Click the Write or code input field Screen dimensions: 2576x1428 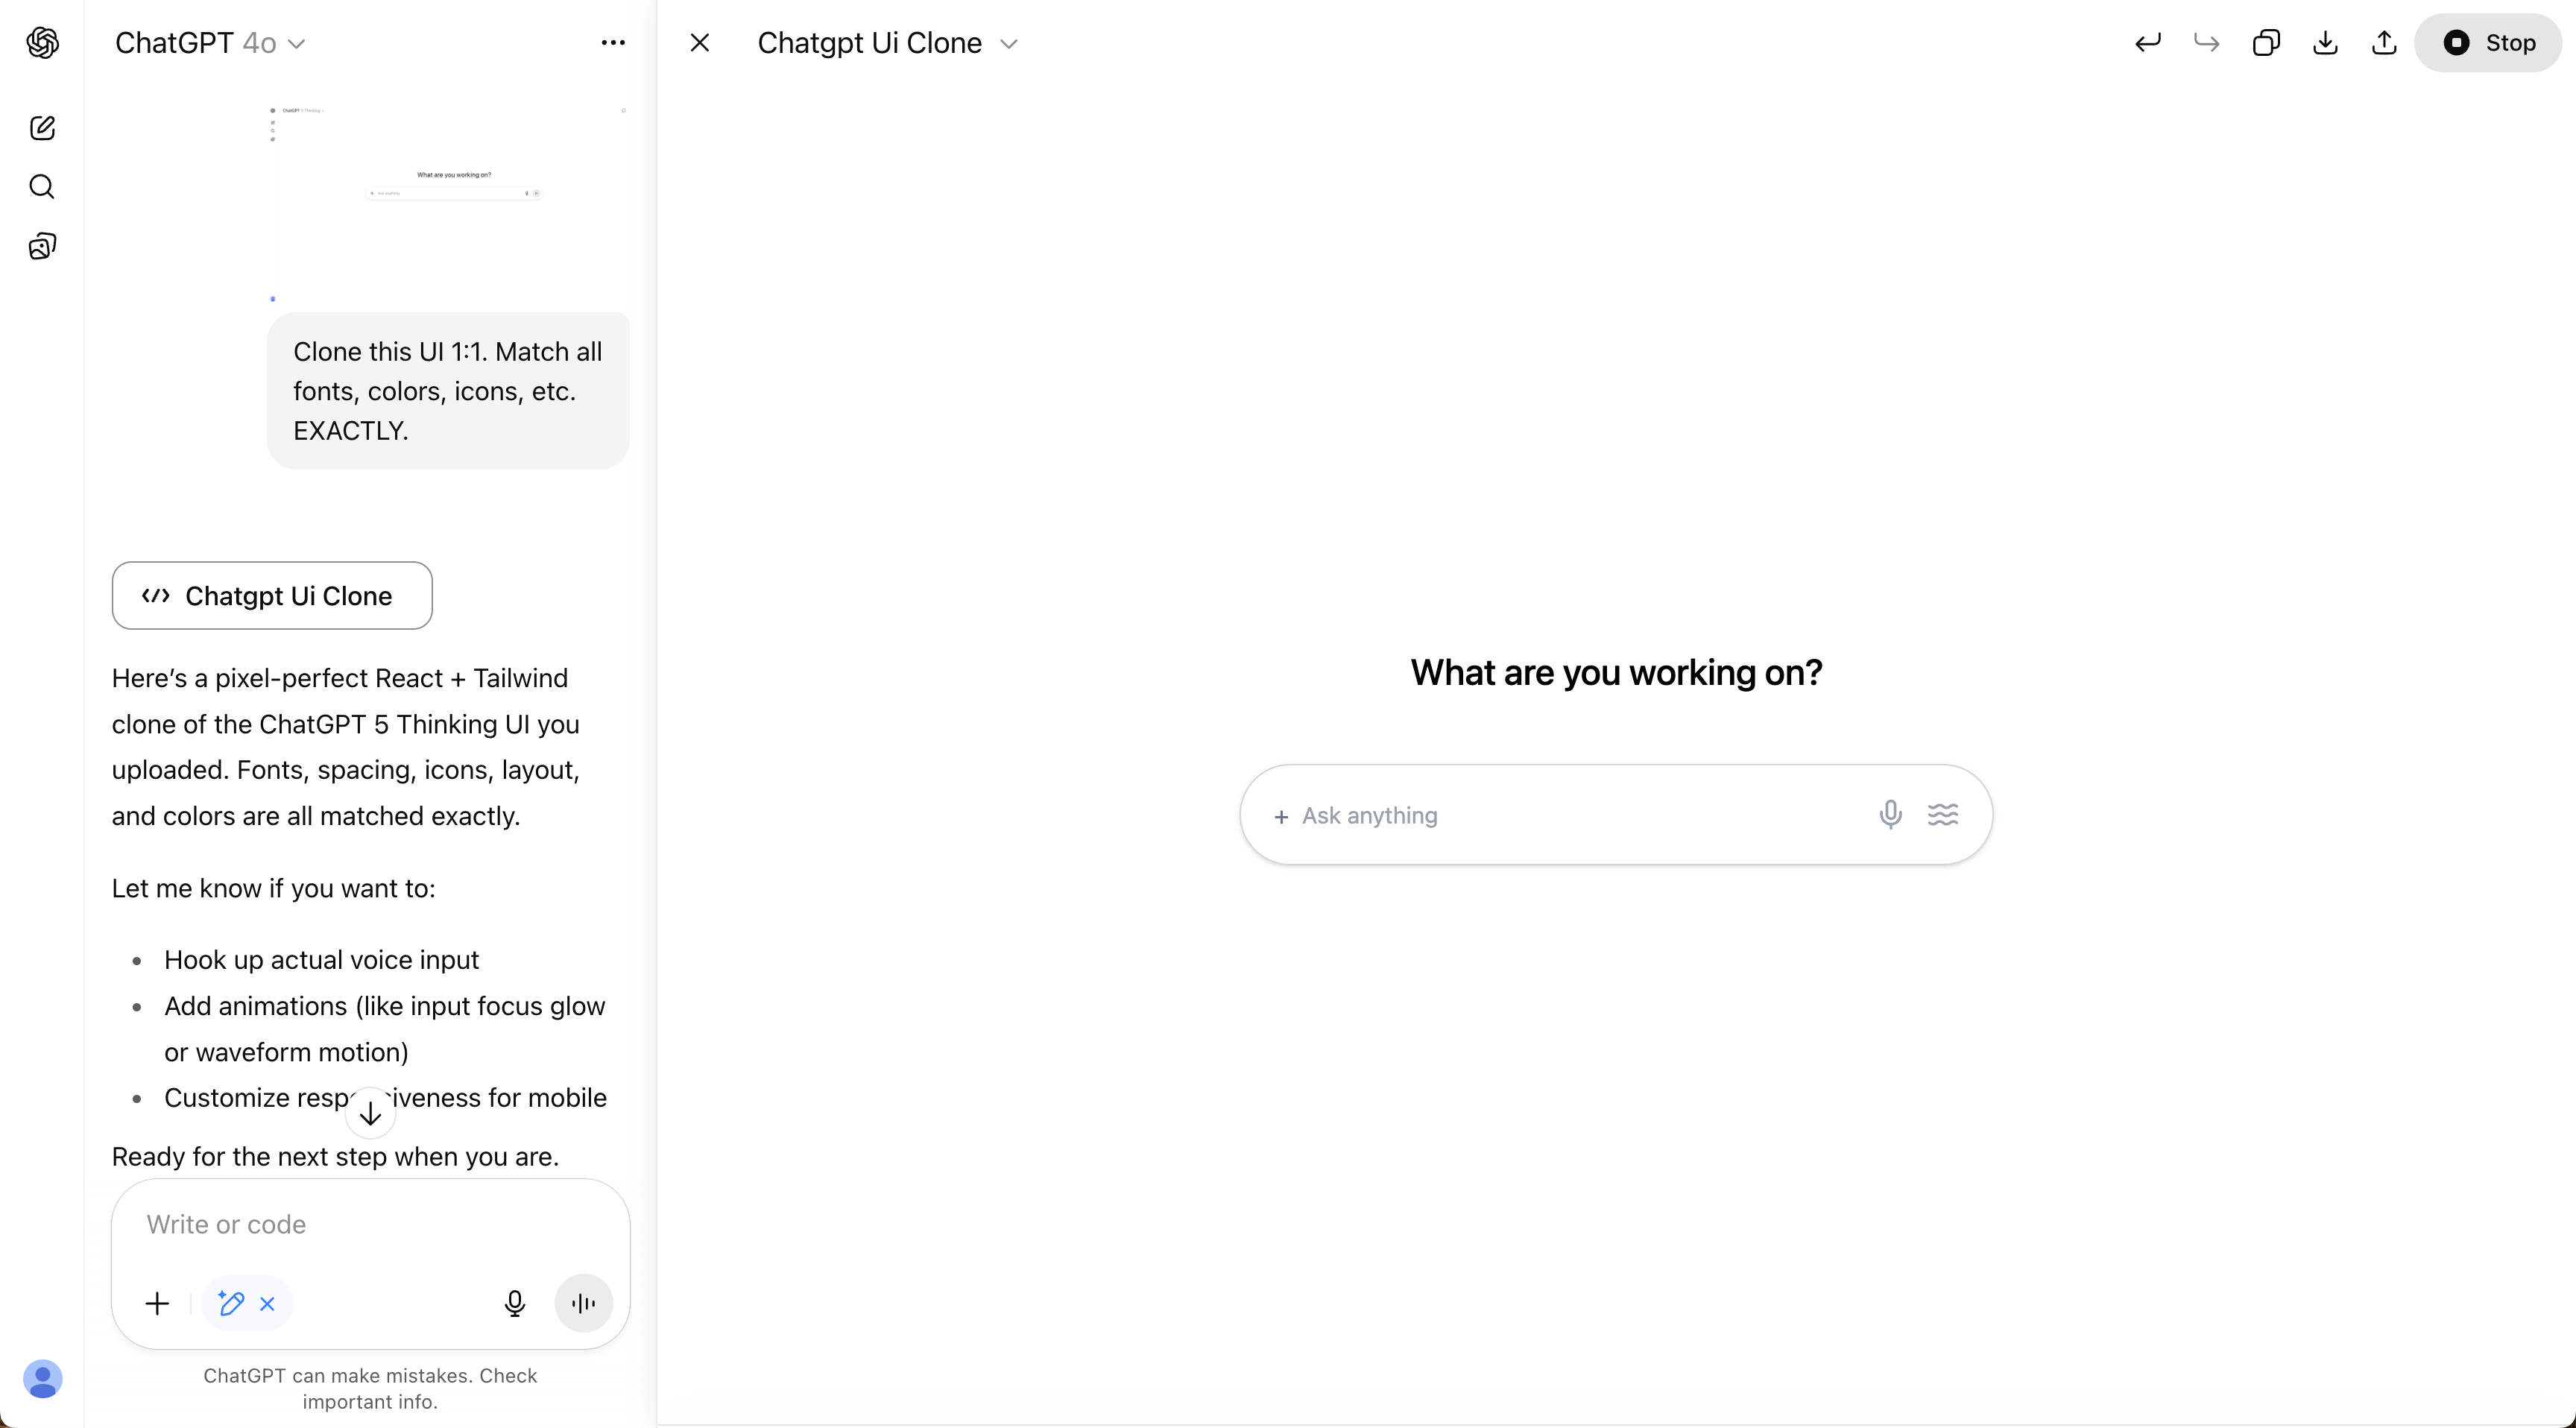click(370, 1224)
